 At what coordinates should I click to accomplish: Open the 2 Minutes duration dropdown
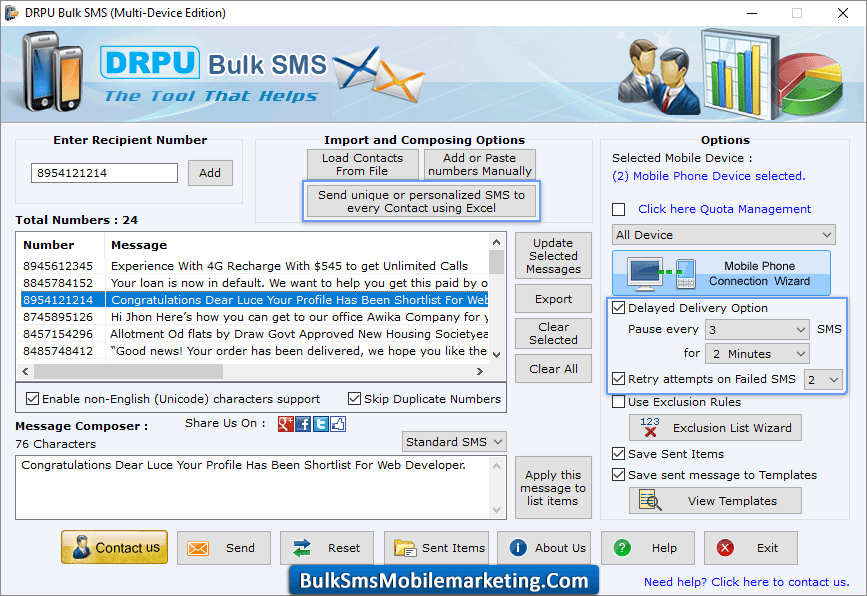coord(757,354)
